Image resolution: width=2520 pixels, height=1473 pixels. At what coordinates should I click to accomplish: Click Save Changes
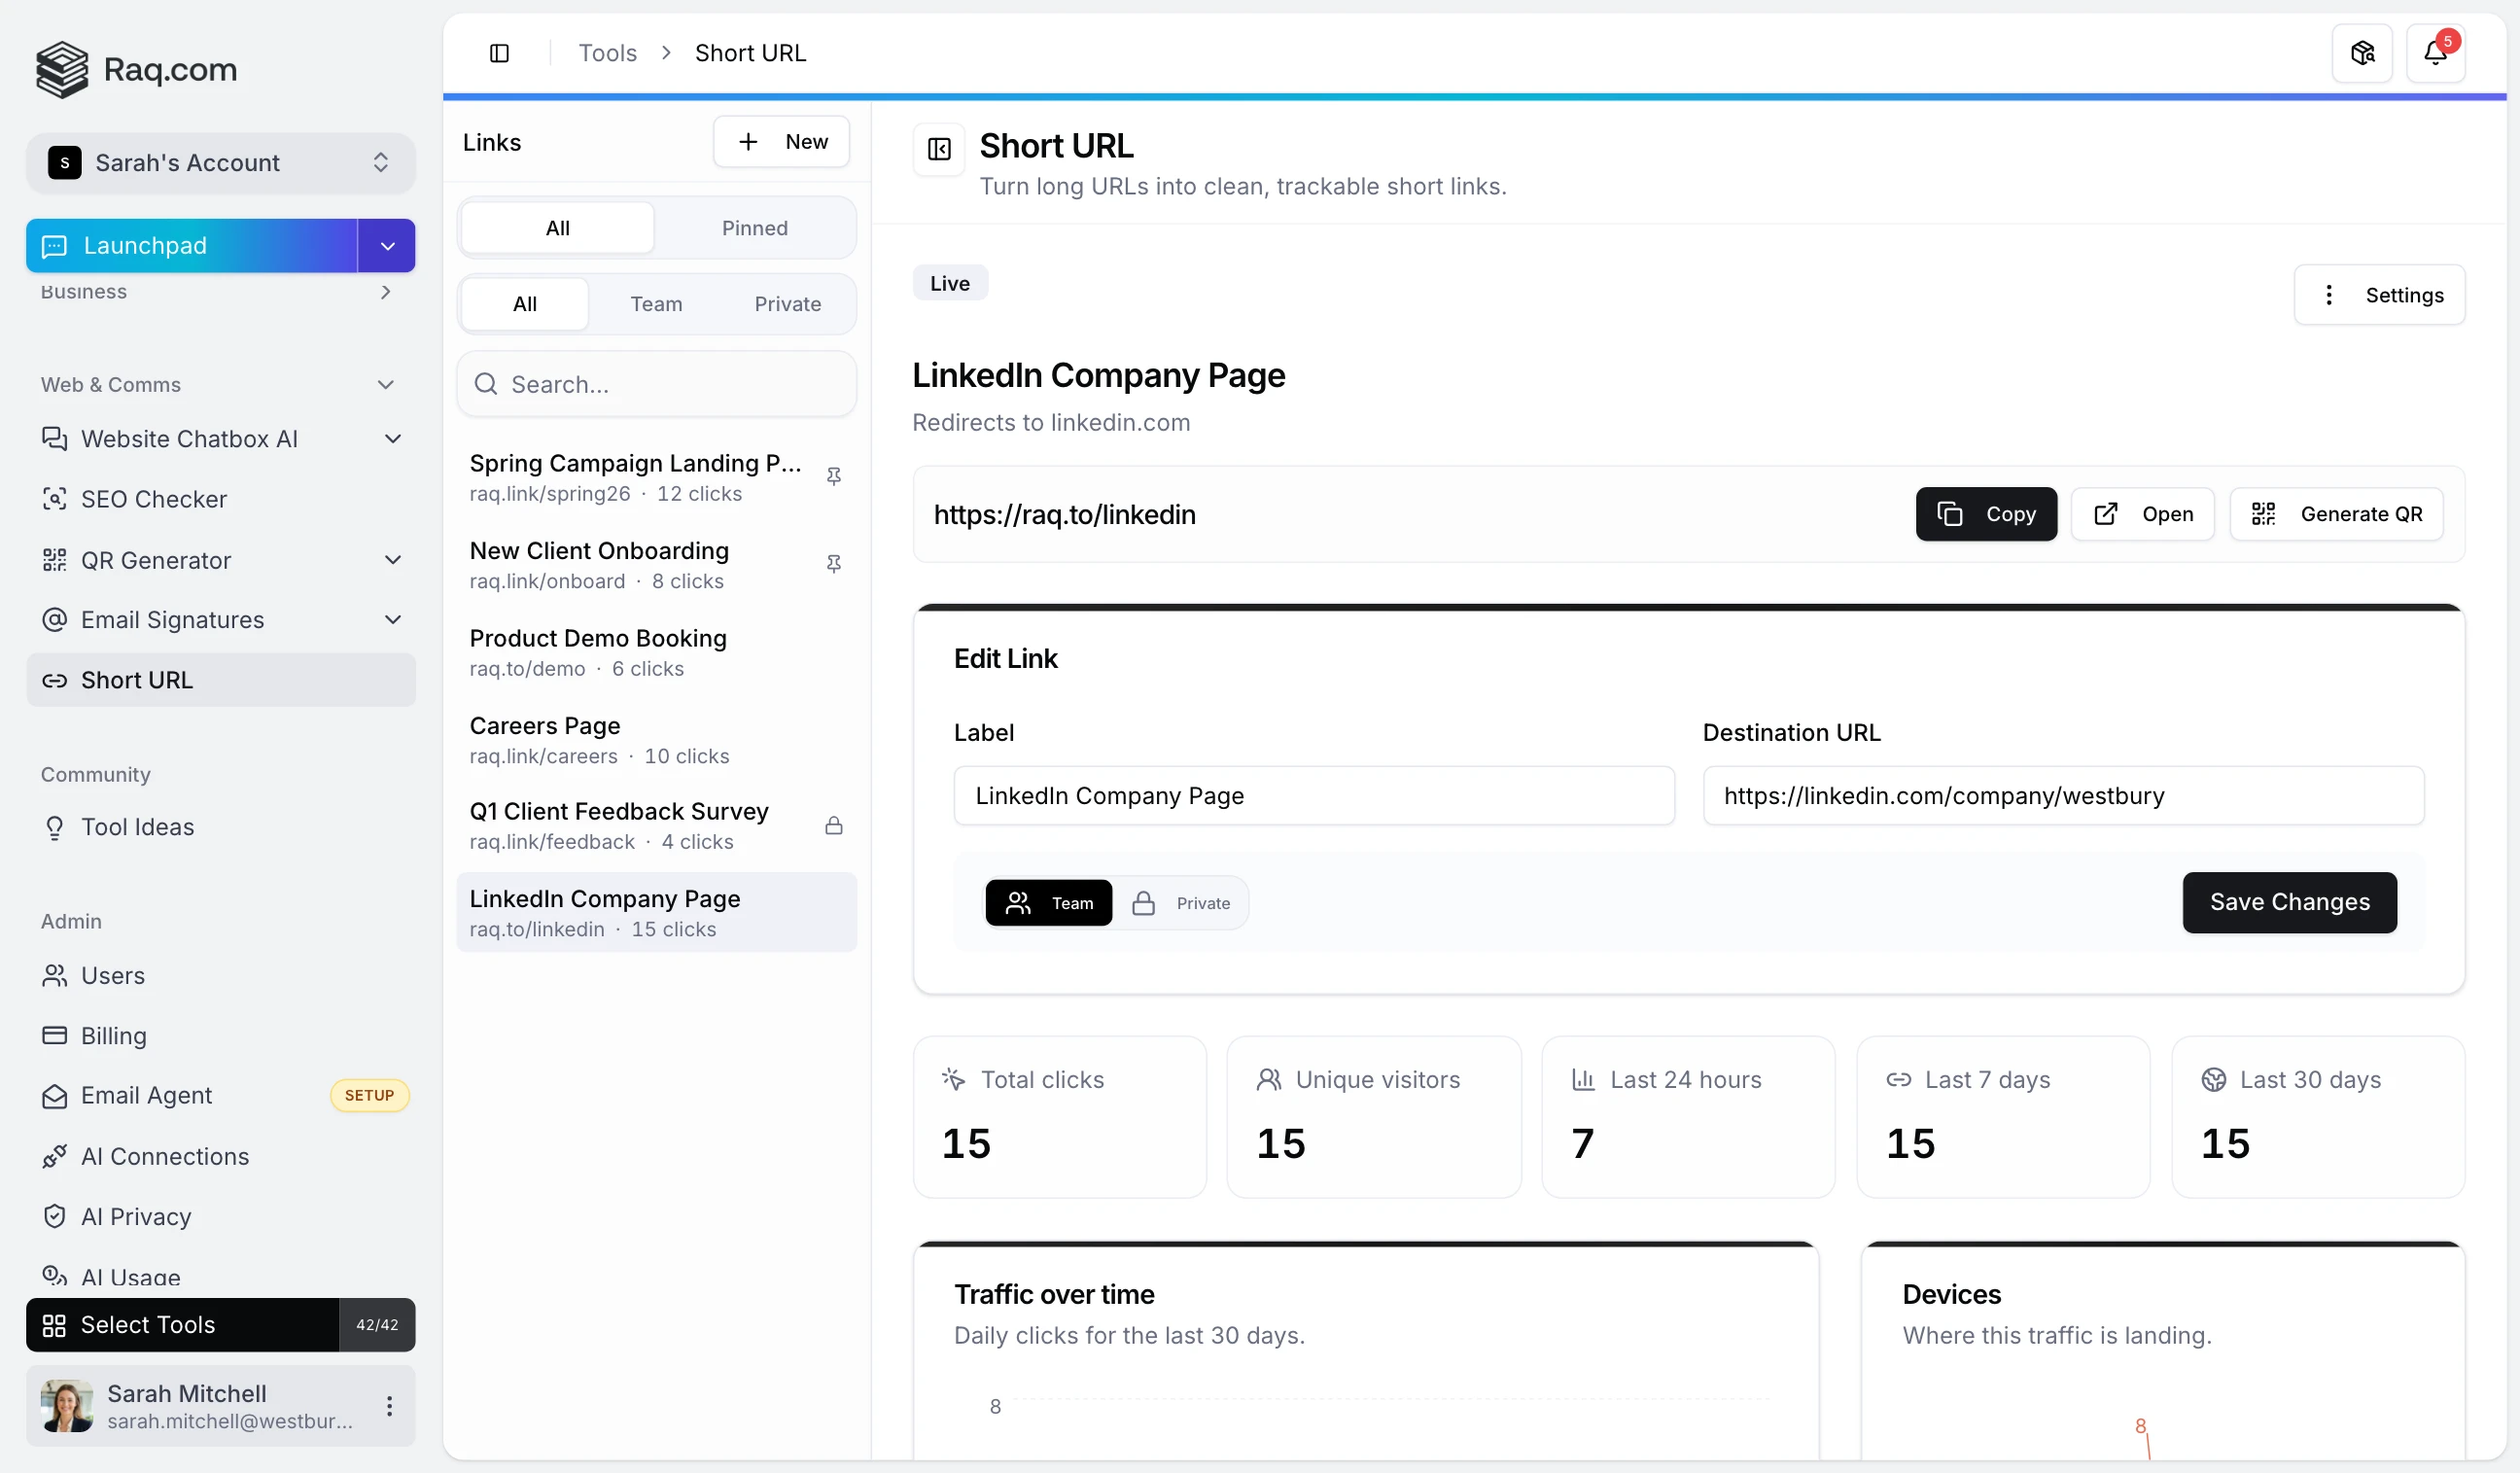[2289, 902]
